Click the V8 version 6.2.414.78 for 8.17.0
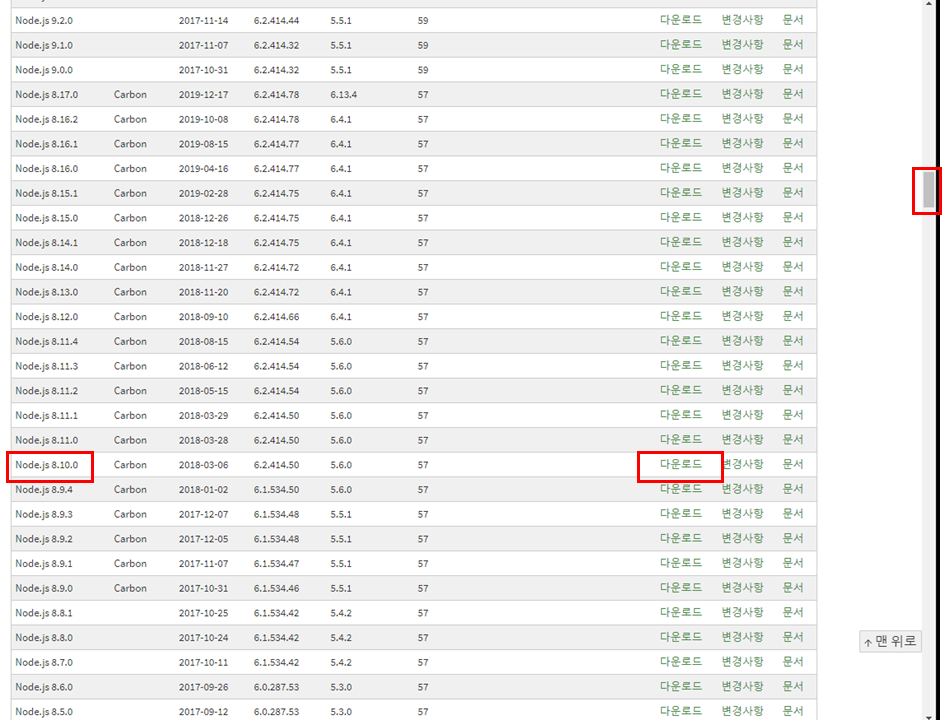 click(x=276, y=95)
